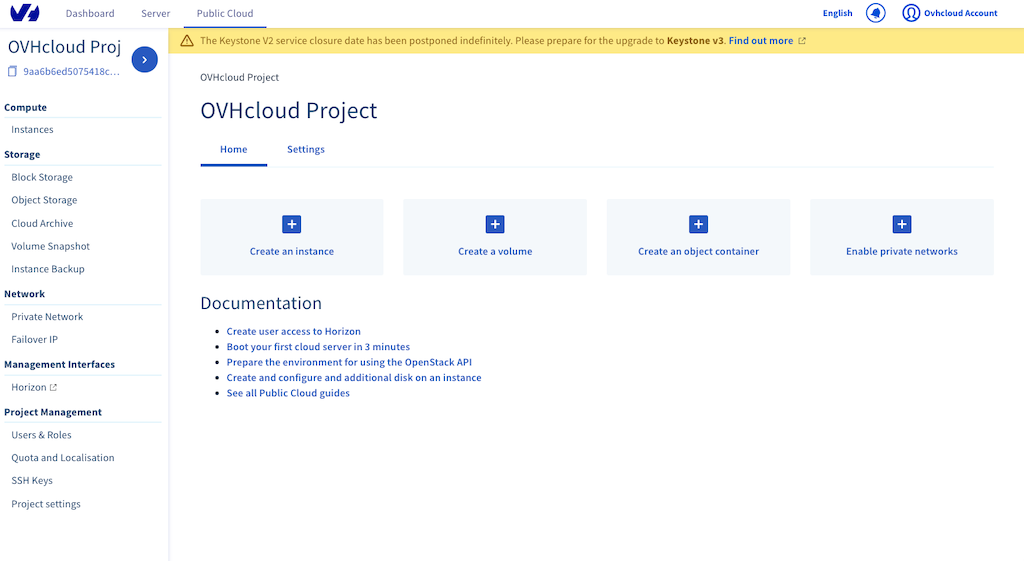Select the Public Cloud top tab
This screenshot has height=561, width=1024.
(225, 13)
